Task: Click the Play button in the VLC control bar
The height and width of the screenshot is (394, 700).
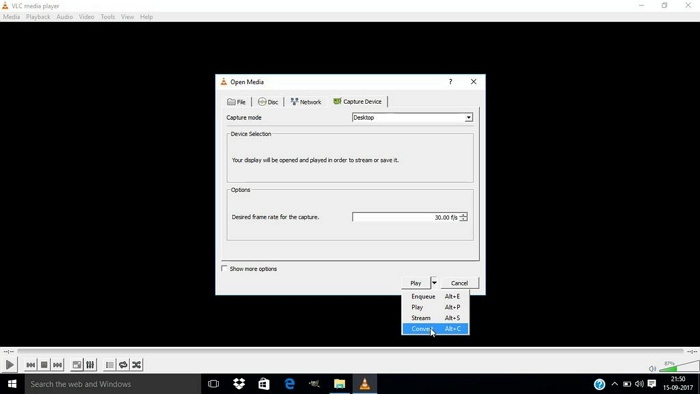Action: 9,365
